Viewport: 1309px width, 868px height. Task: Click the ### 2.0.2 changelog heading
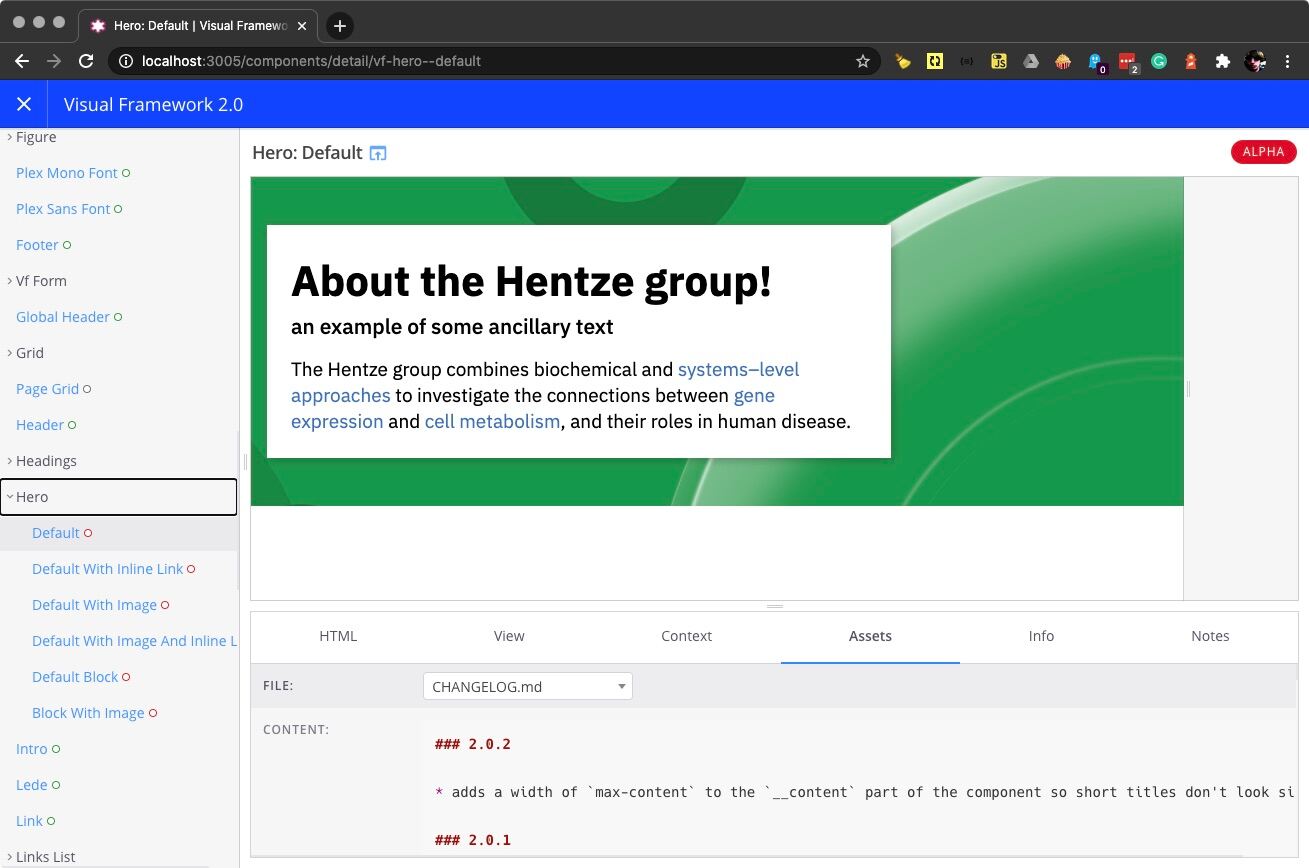click(x=473, y=744)
